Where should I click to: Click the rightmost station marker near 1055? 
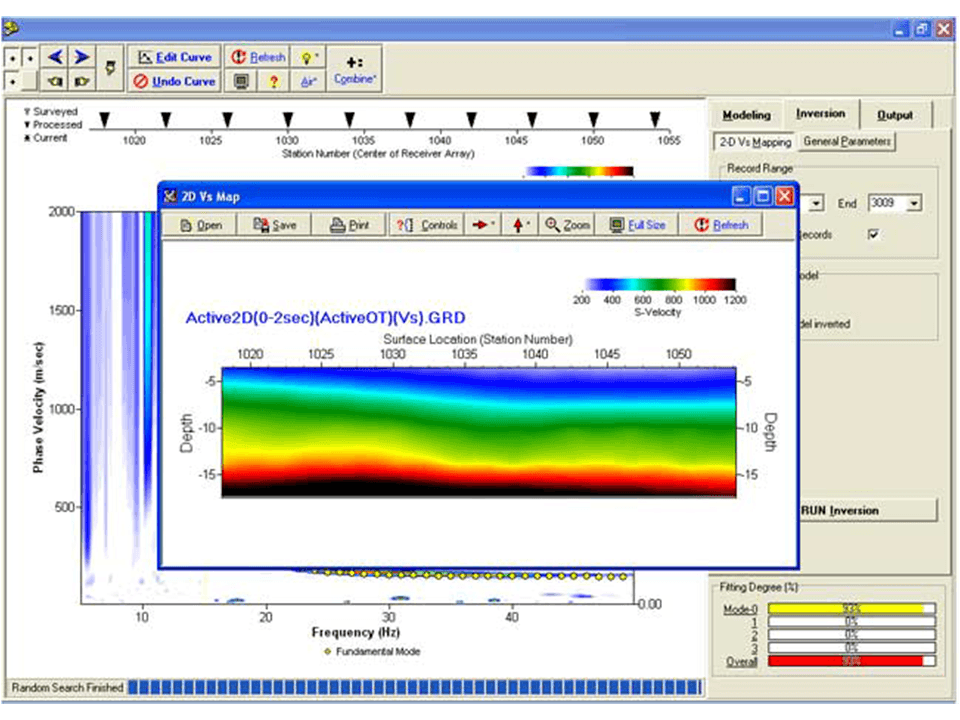point(655,119)
